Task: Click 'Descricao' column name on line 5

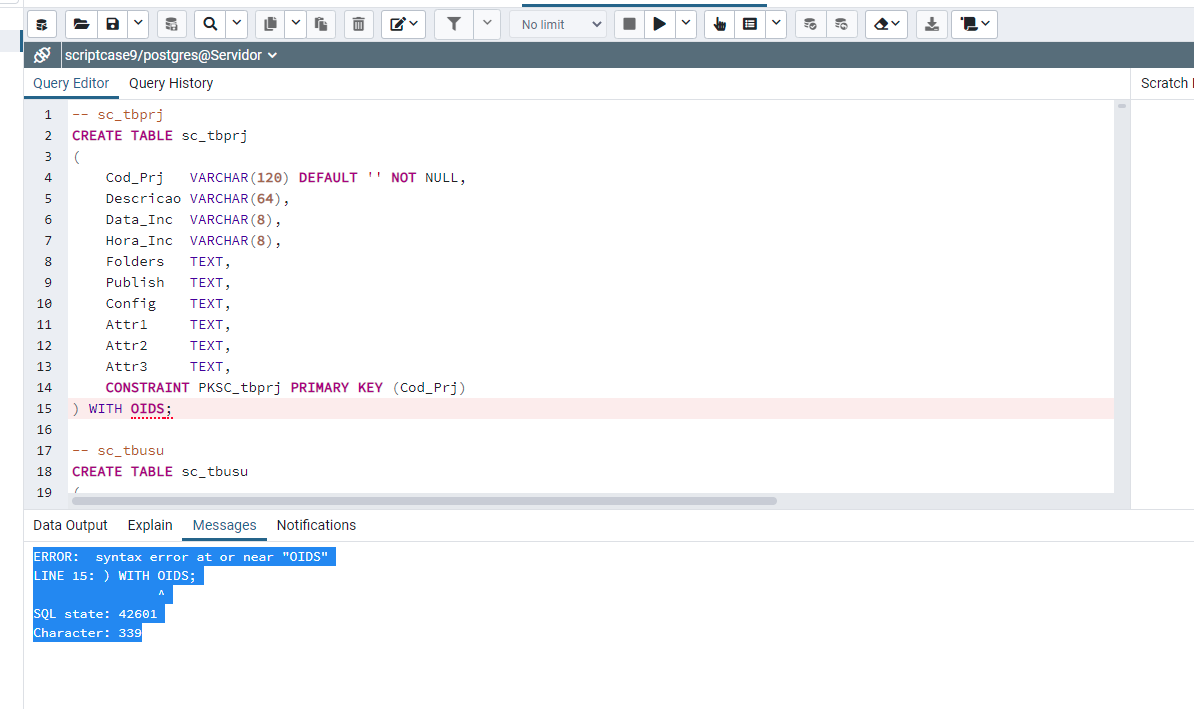Action: (143, 199)
